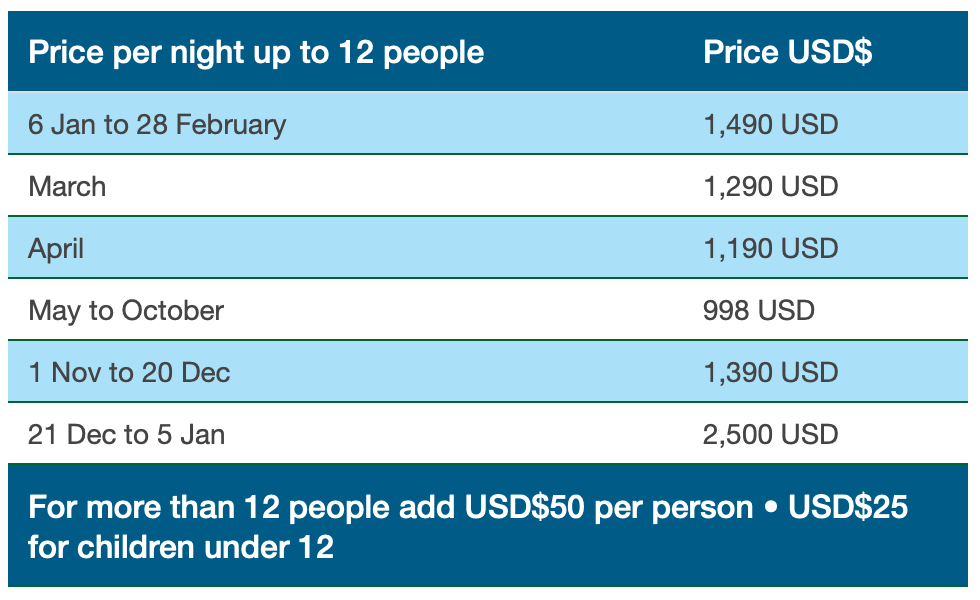The height and width of the screenshot is (600, 980).
Task: Click the "1 Nov to 20 Dec" row label
Action: point(129,373)
